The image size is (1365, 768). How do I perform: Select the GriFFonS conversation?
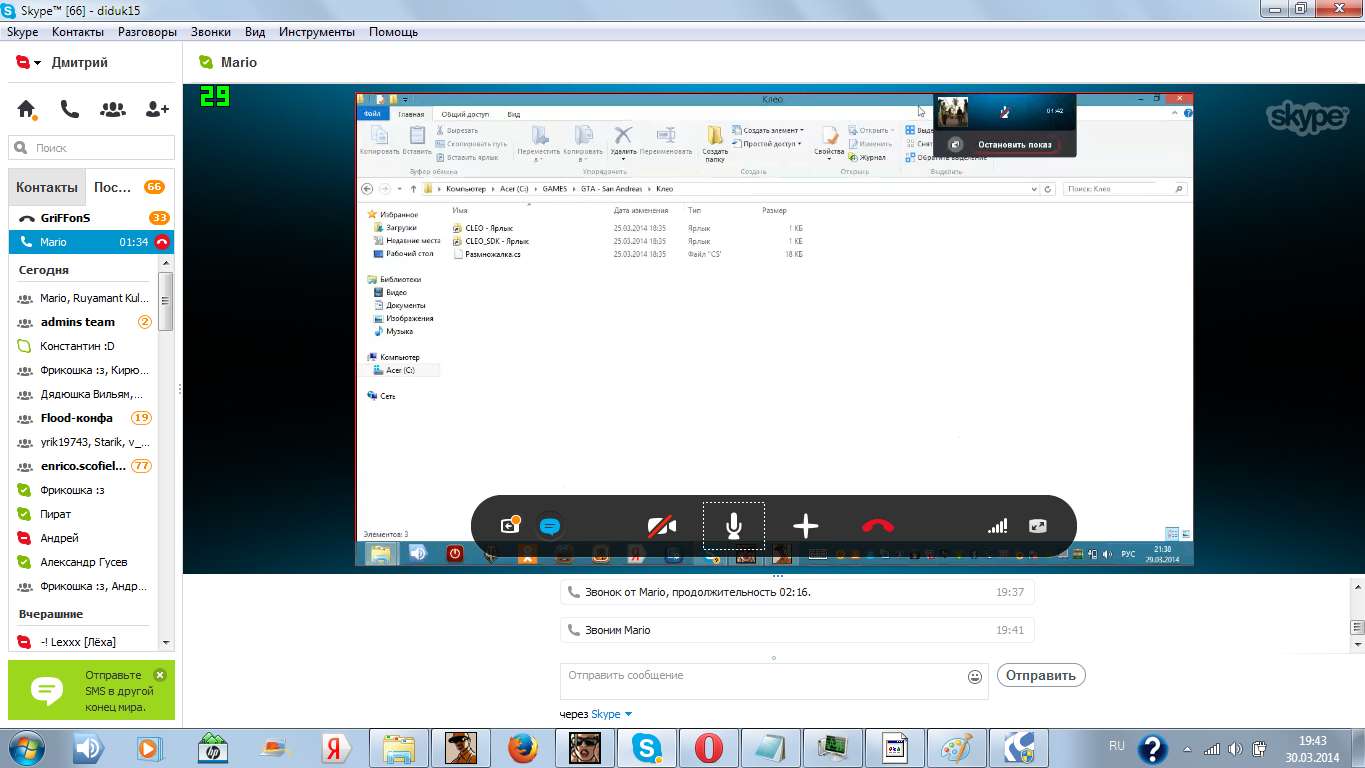91,218
